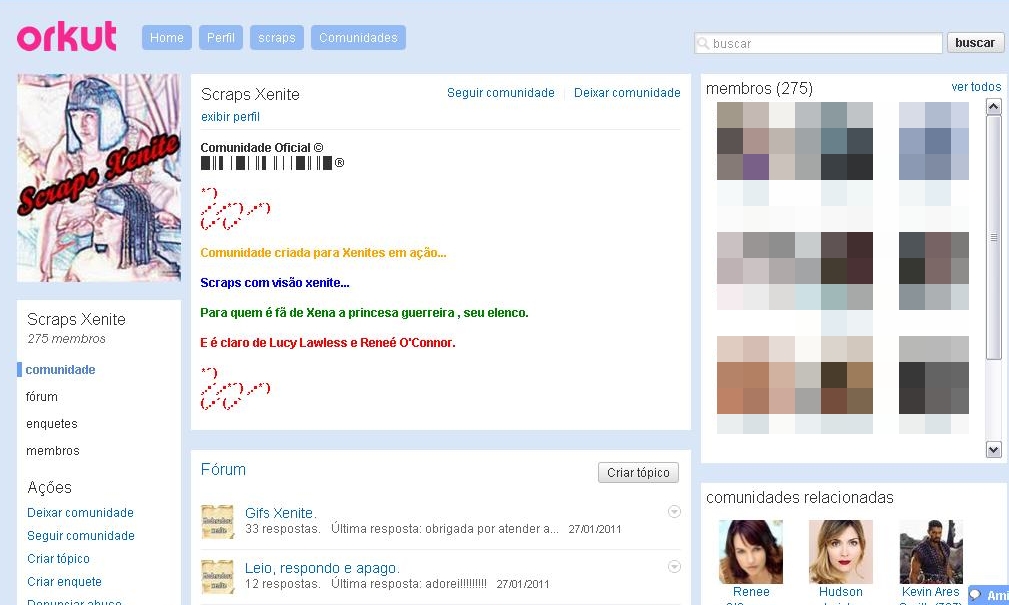Click Criar enquete under Ações
The height and width of the screenshot is (605, 1009).
click(x=64, y=582)
